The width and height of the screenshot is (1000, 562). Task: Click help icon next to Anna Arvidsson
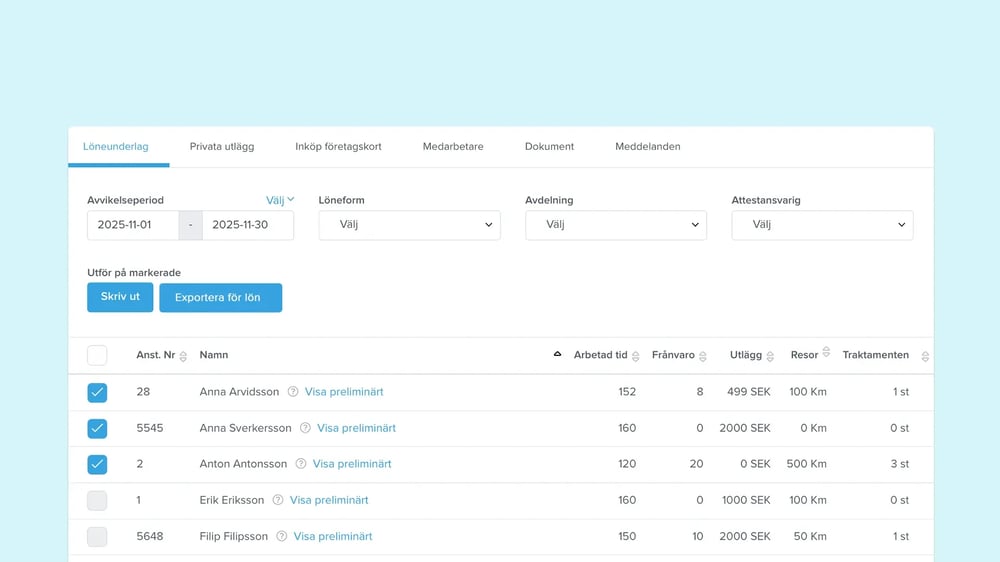tap(293, 392)
